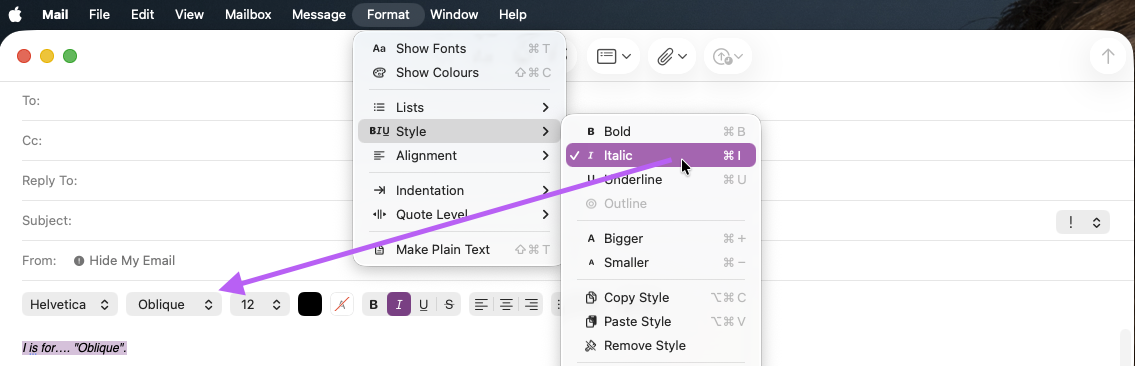Select Copy Style
Screen dimensions: 1135x366
click(661, 297)
